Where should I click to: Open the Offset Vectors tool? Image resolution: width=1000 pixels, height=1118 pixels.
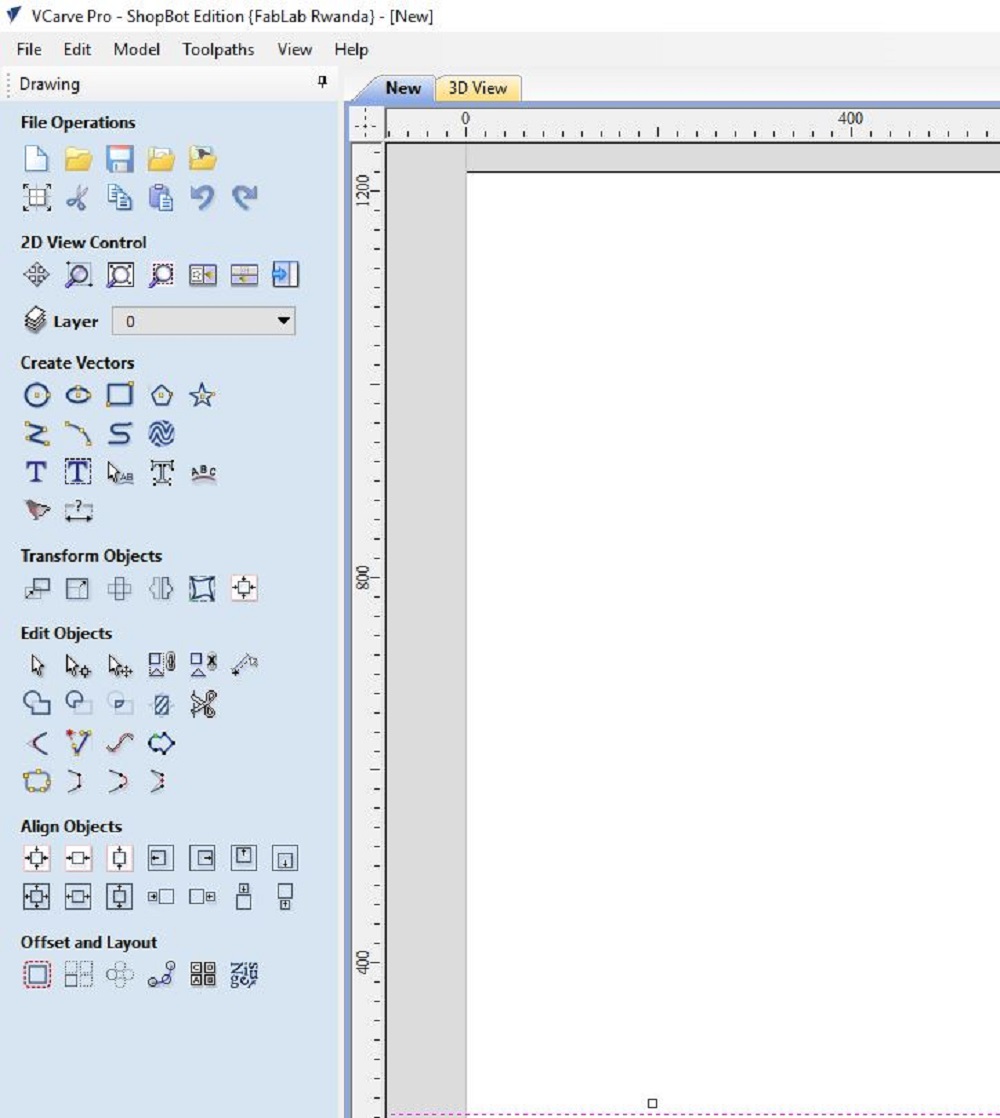click(37, 975)
